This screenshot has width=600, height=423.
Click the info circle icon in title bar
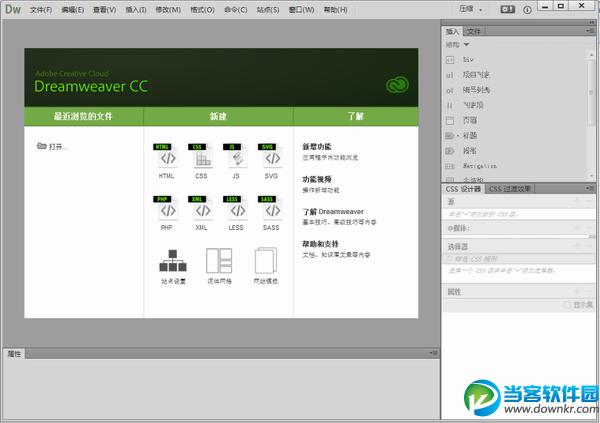527,10
